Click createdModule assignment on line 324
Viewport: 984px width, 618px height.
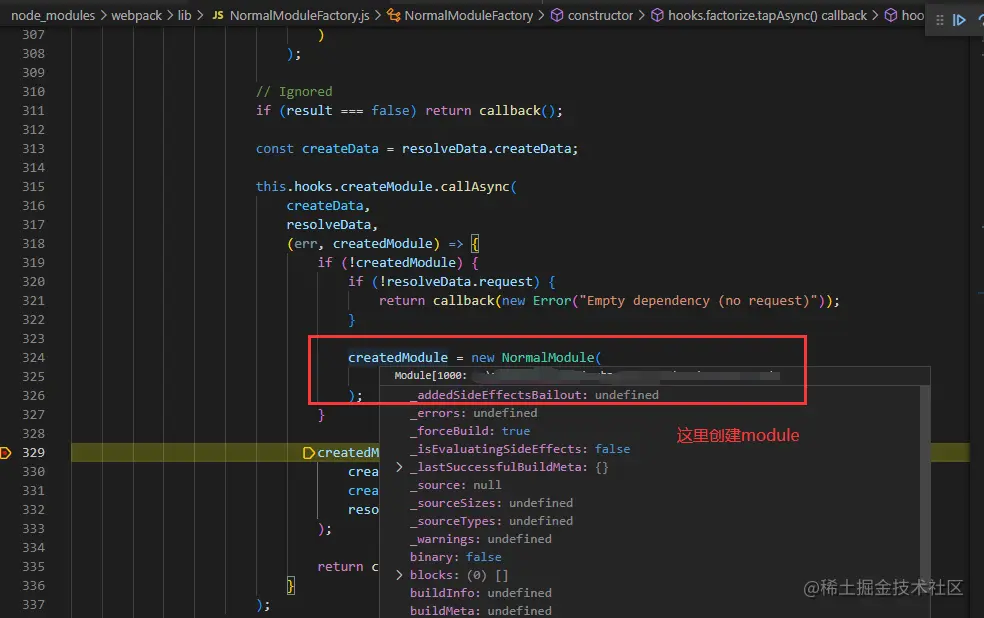[x=398, y=358]
